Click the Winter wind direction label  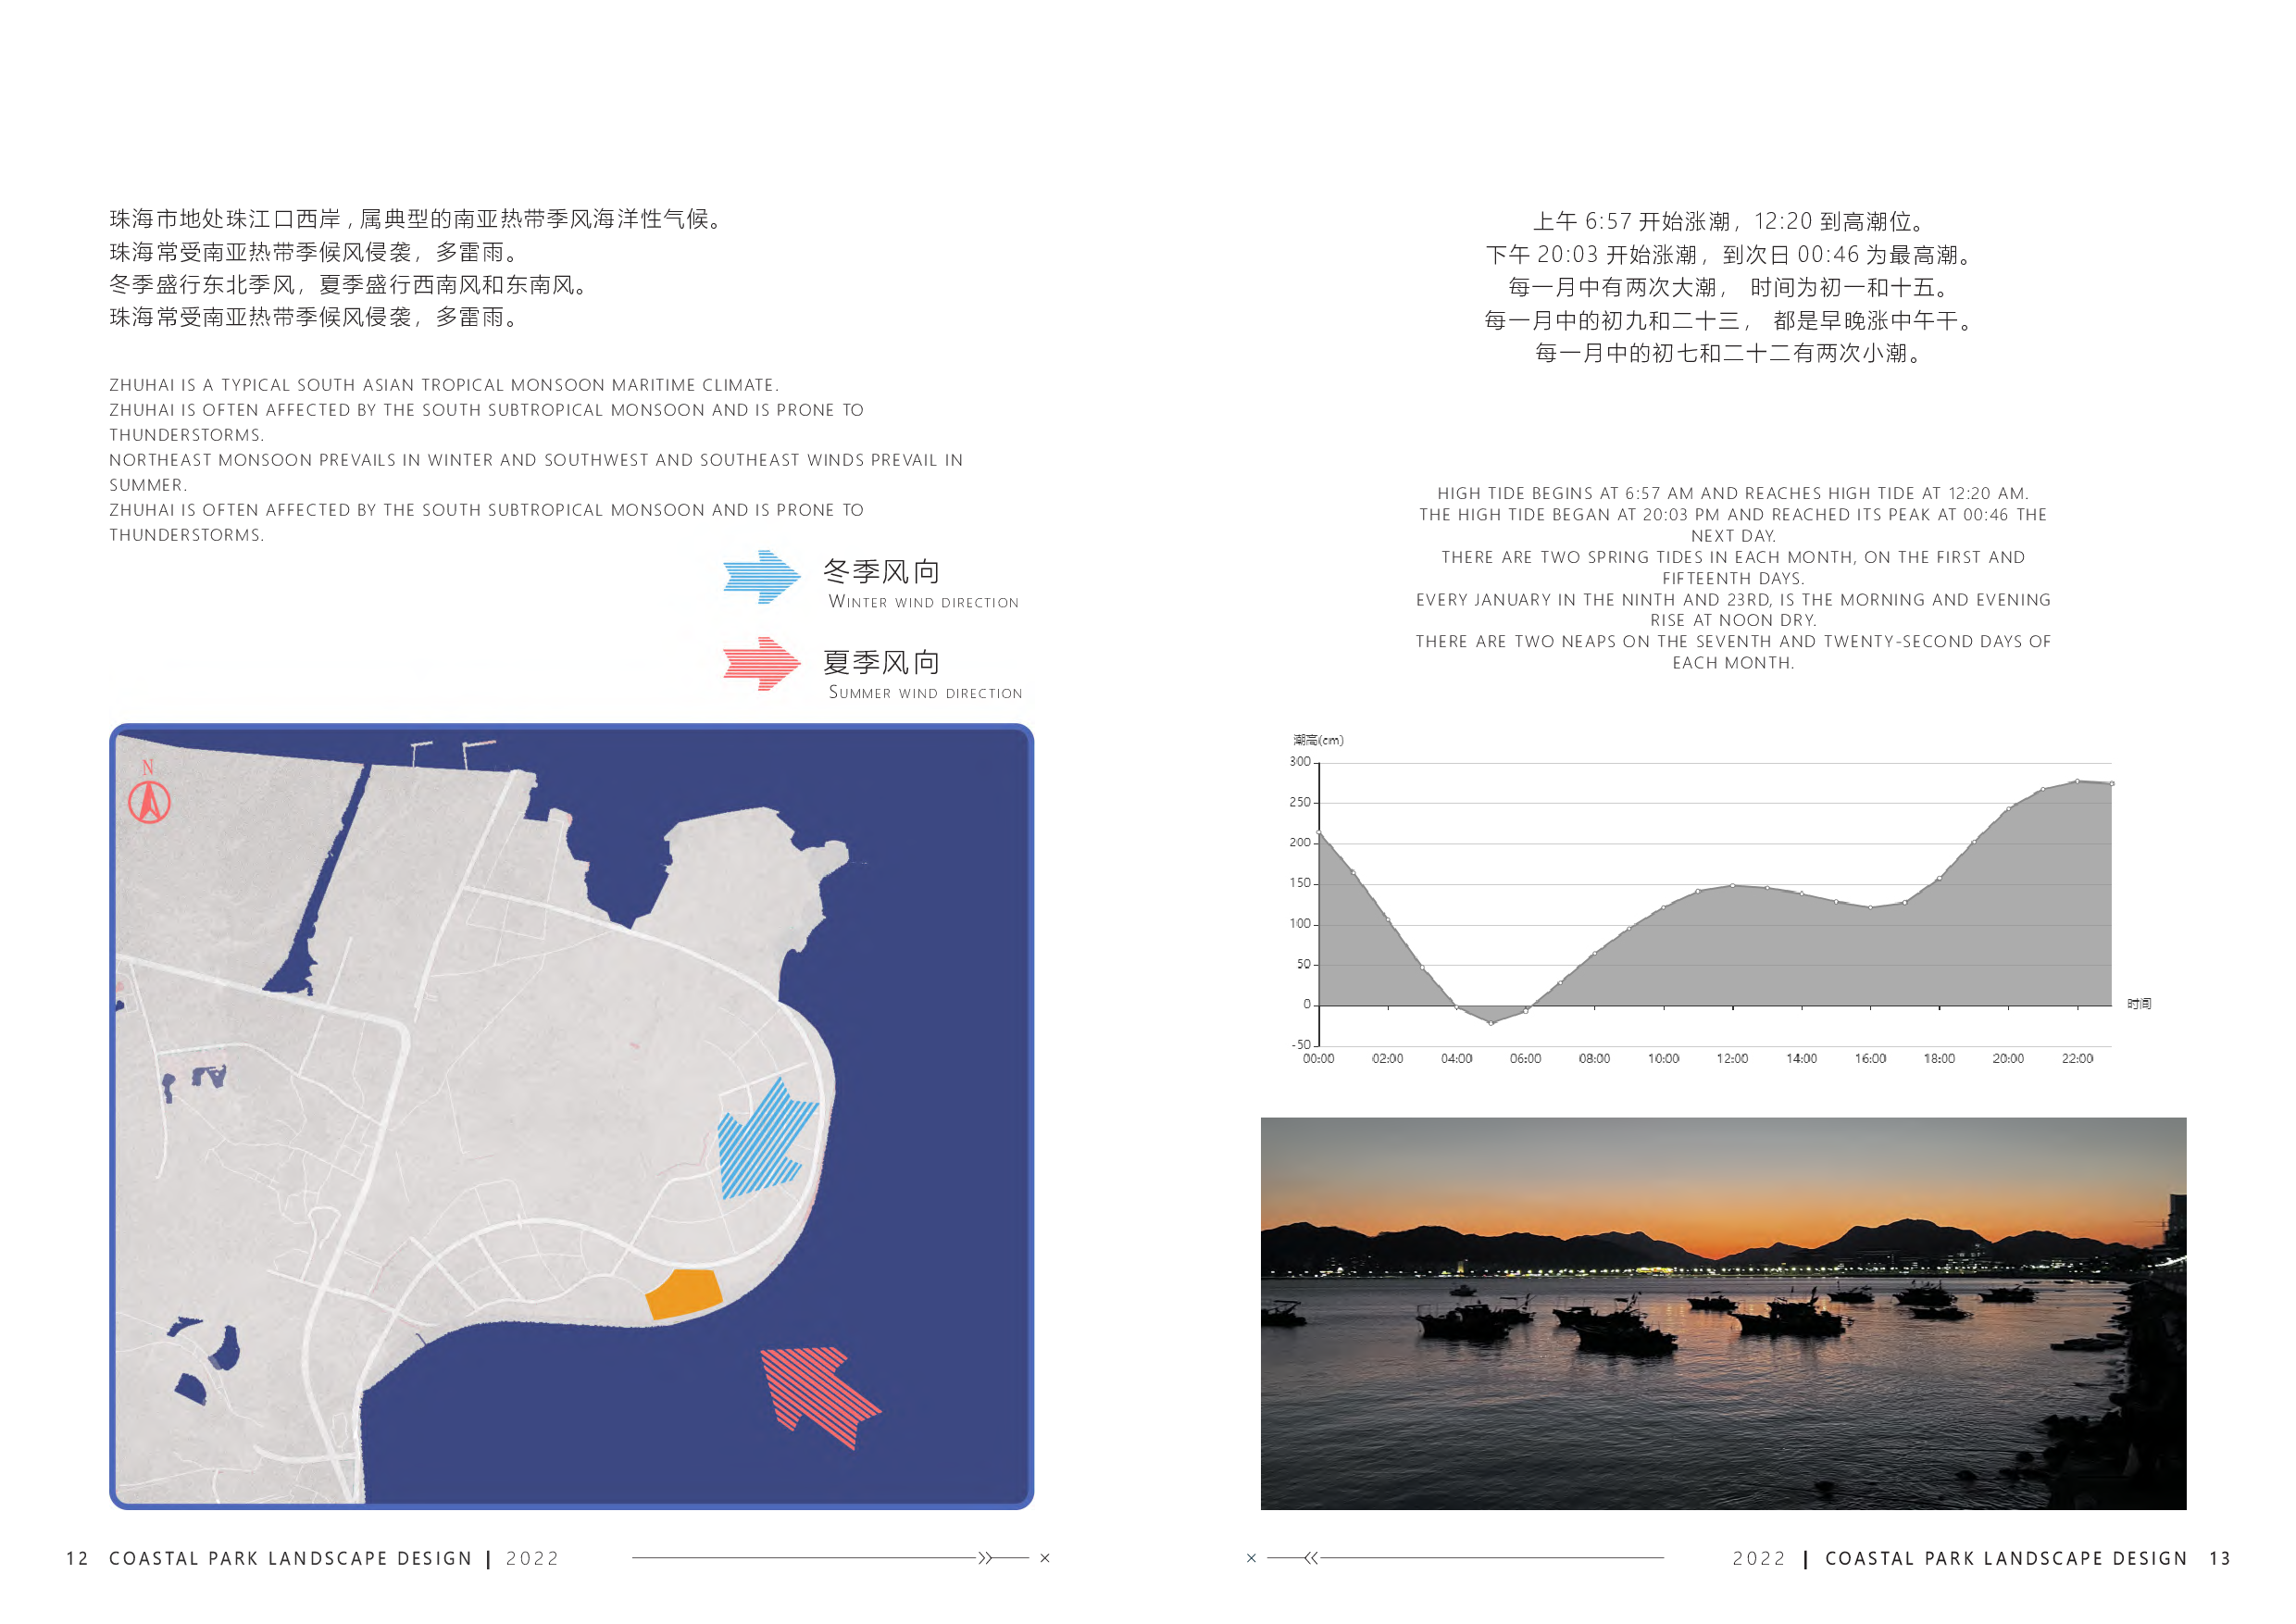[923, 602]
